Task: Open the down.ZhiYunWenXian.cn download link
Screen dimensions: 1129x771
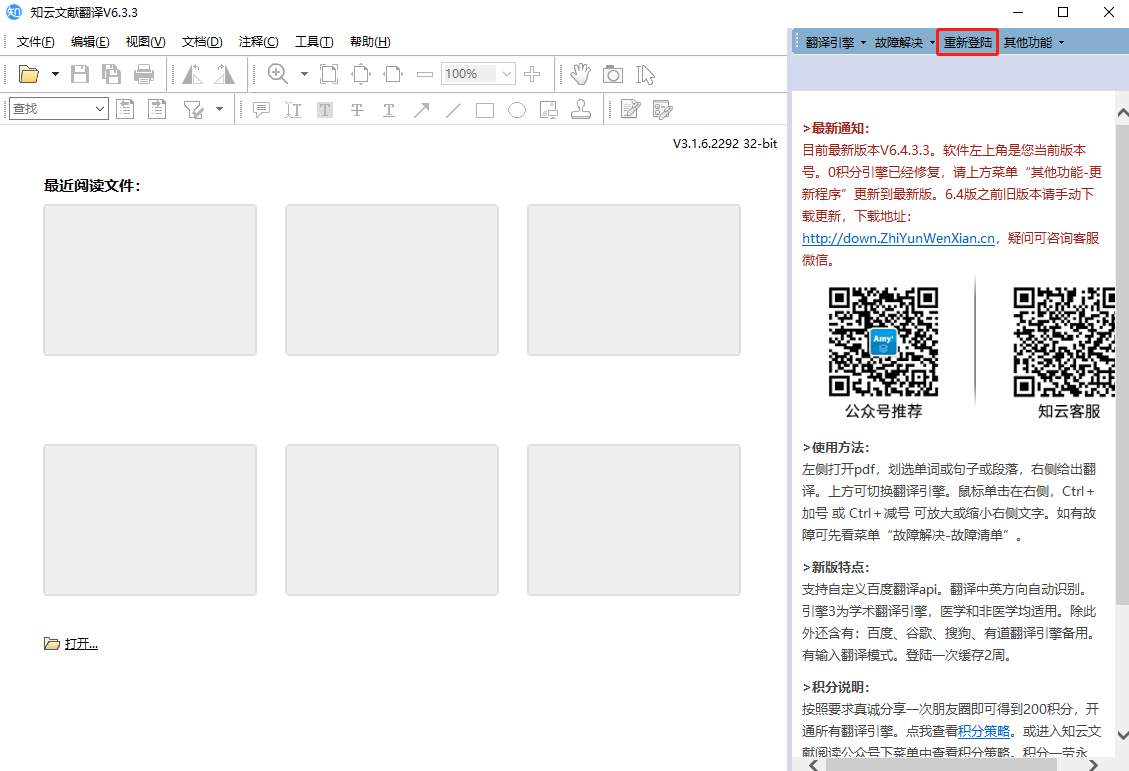Action: [897, 238]
